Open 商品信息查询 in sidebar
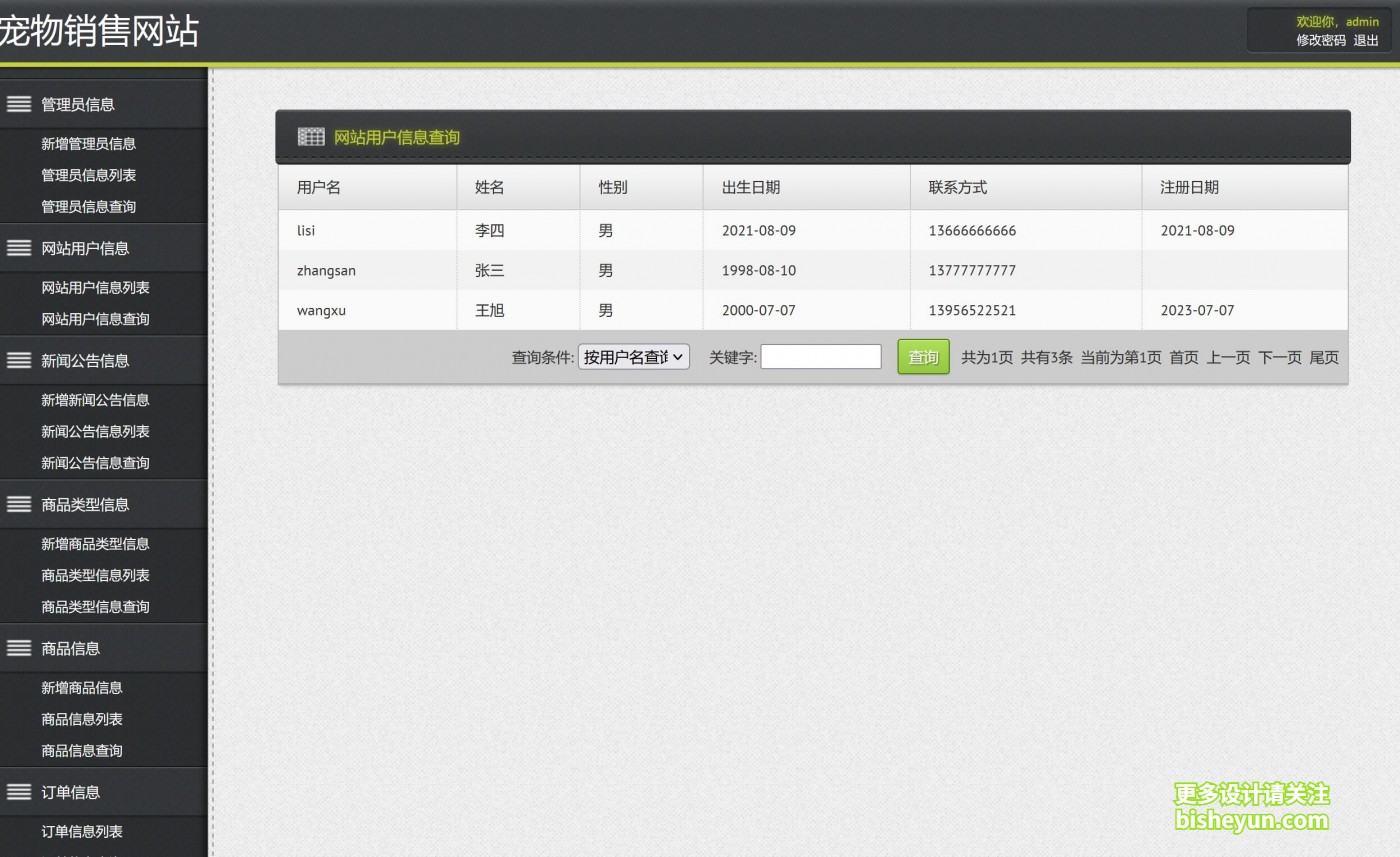The image size is (1400, 857). point(82,751)
